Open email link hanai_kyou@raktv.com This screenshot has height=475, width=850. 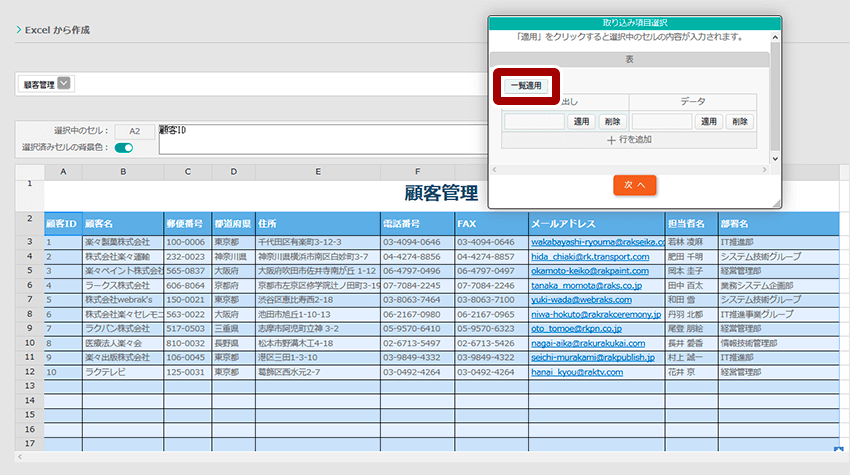tap(577, 372)
